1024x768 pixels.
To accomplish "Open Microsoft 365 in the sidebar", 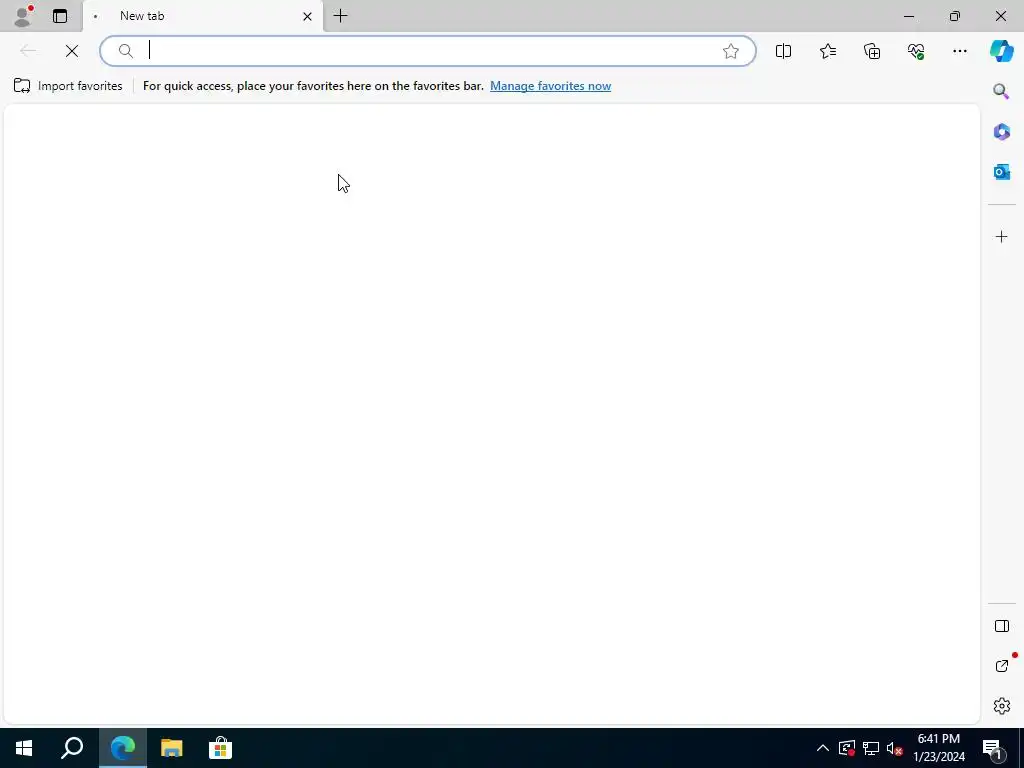I will click(1001, 132).
